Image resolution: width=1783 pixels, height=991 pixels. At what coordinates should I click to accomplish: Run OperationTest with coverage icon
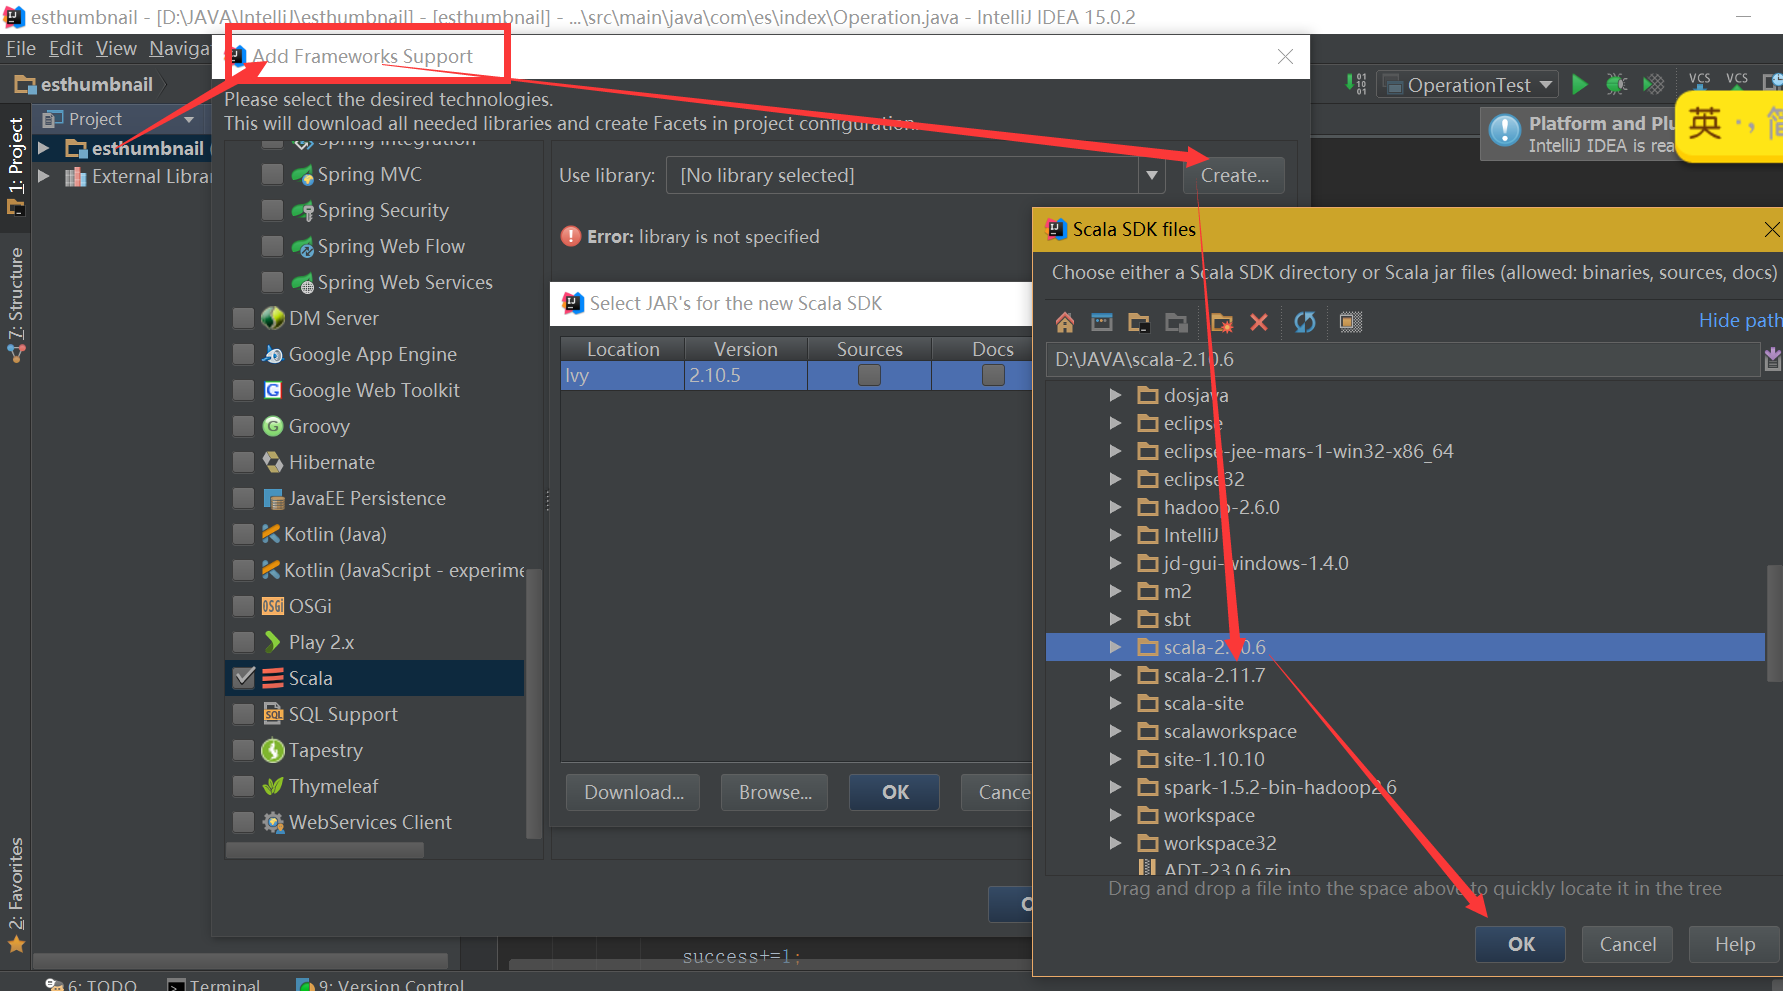tap(1654, 85)
